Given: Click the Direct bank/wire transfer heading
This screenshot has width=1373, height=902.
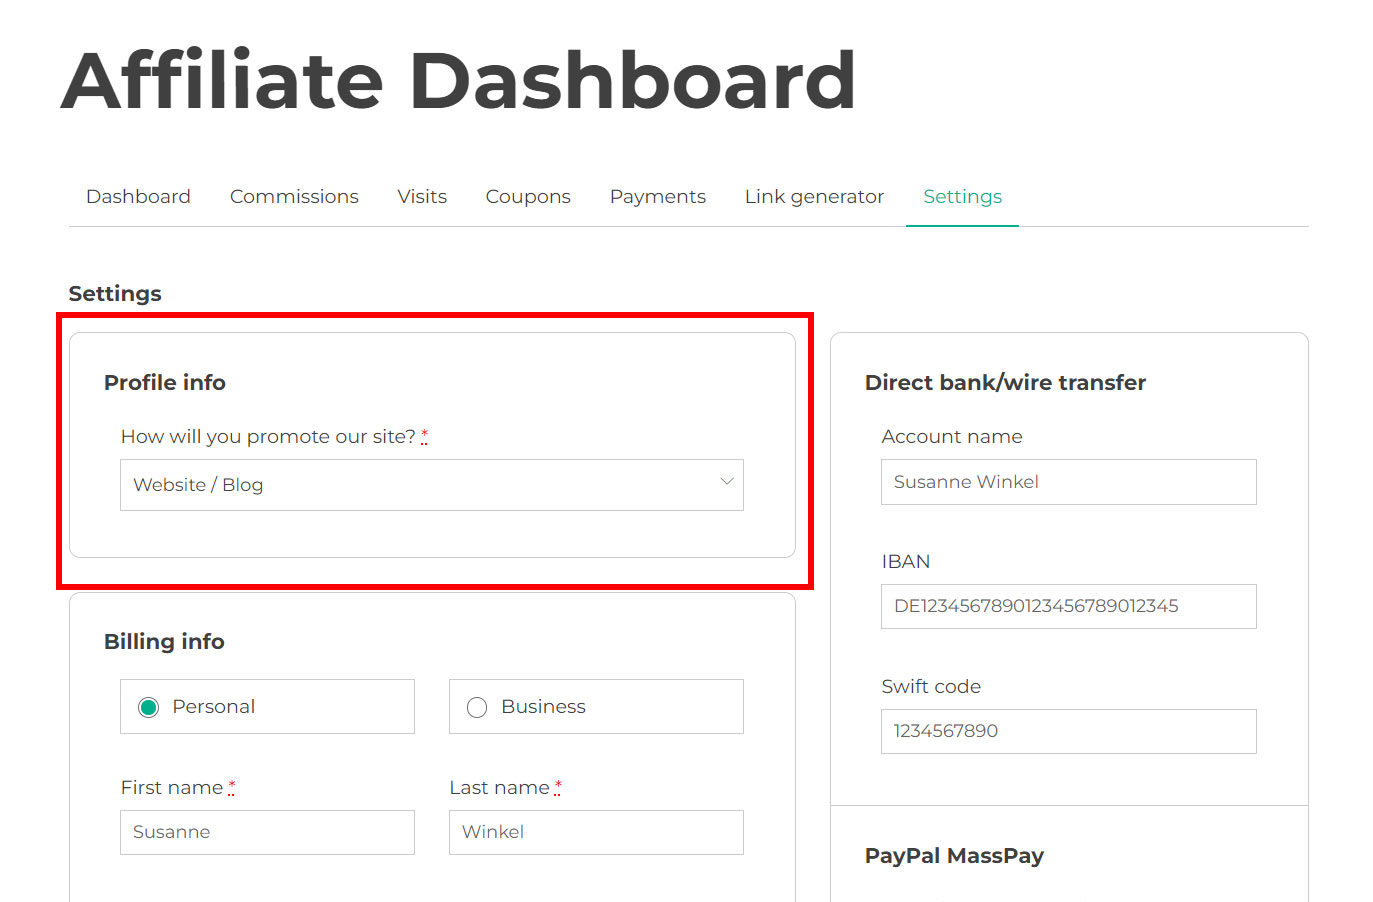Looking at the screenshot, I should coord(1005,382).
